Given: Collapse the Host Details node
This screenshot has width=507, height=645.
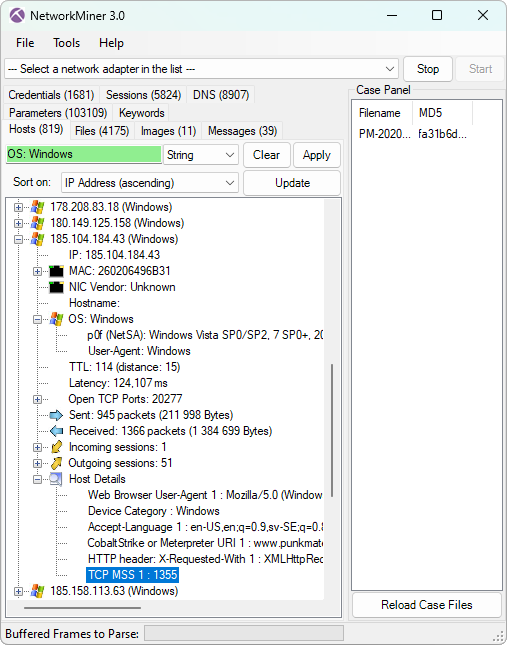Looking at the screenshot, I should (37, 479).
